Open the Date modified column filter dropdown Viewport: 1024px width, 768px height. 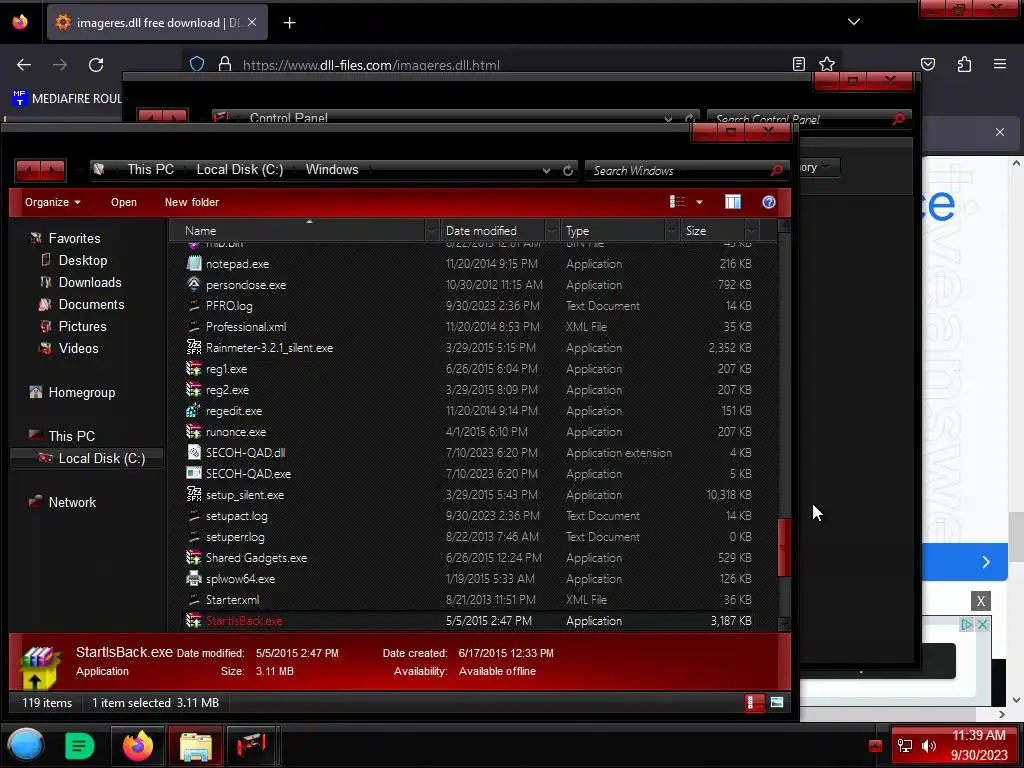tap(552, 231)
